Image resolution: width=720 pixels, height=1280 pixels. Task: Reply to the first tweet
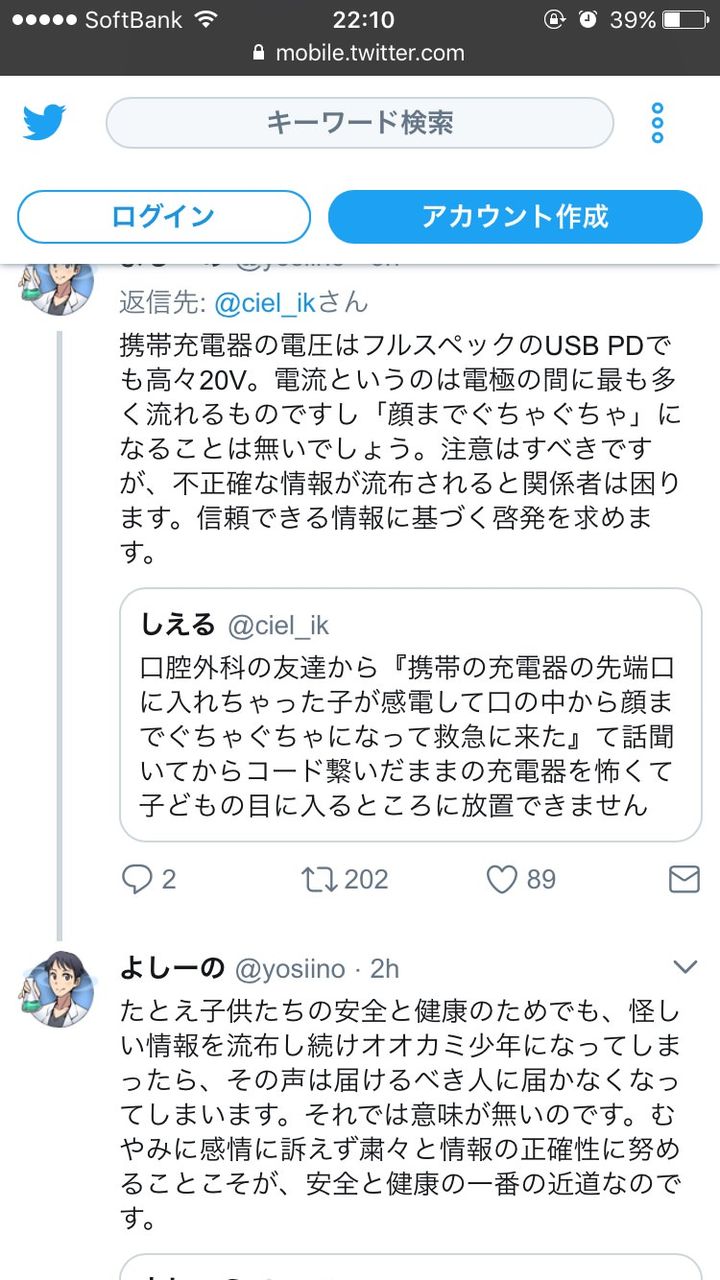click(x=136, y=879)
